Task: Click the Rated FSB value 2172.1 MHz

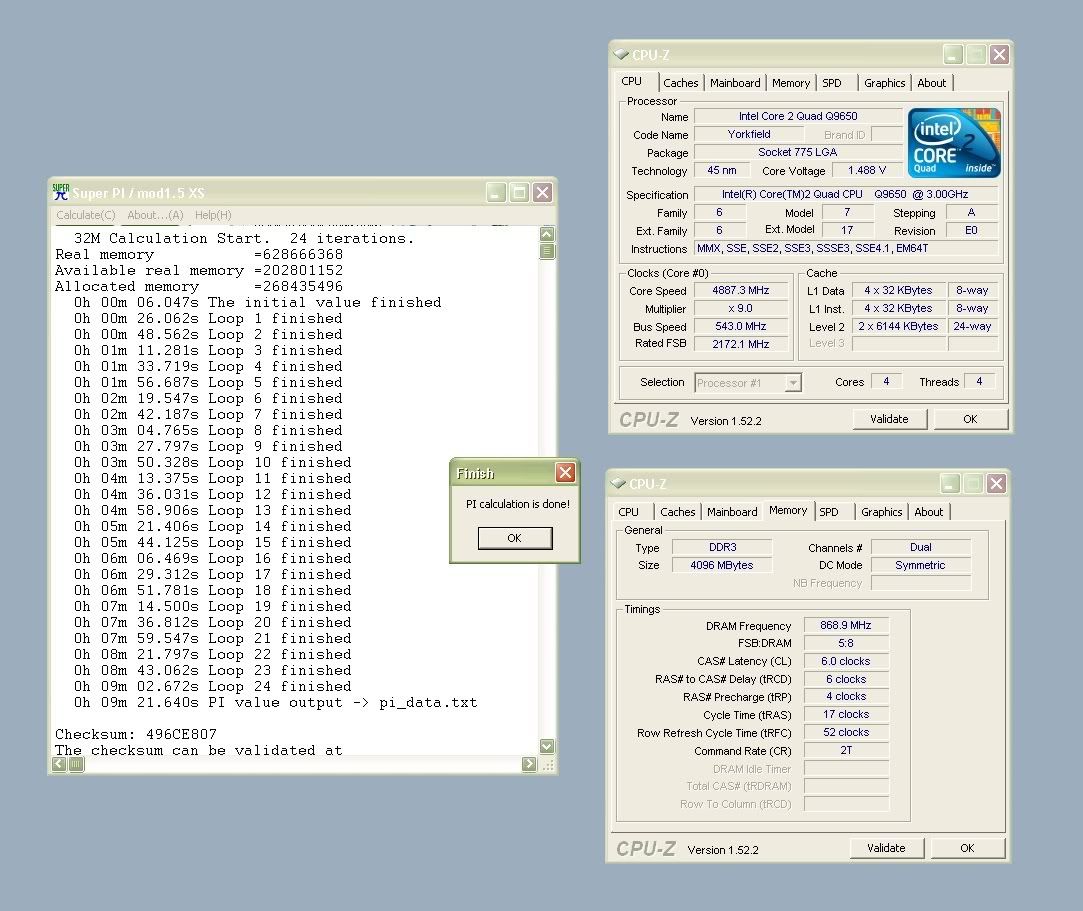Action: tap(741, 344)
